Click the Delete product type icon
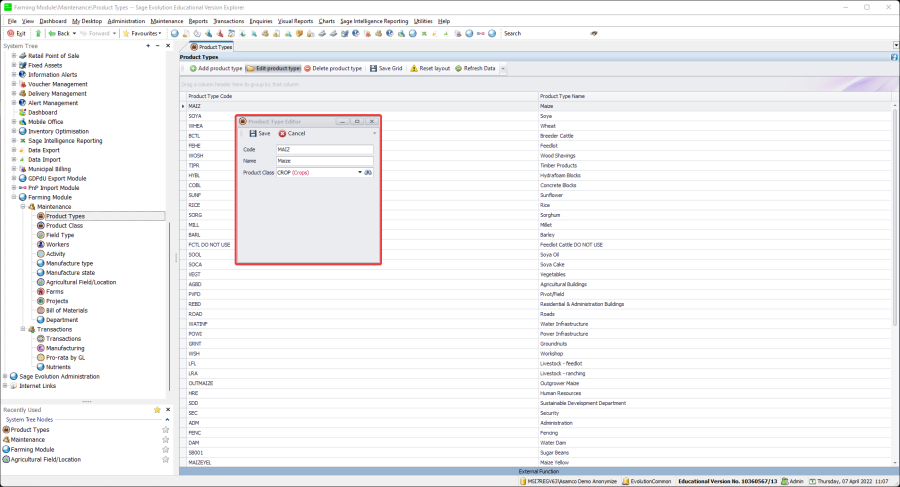The width and height of the screenshot is (900, 487). pos(308,68)
